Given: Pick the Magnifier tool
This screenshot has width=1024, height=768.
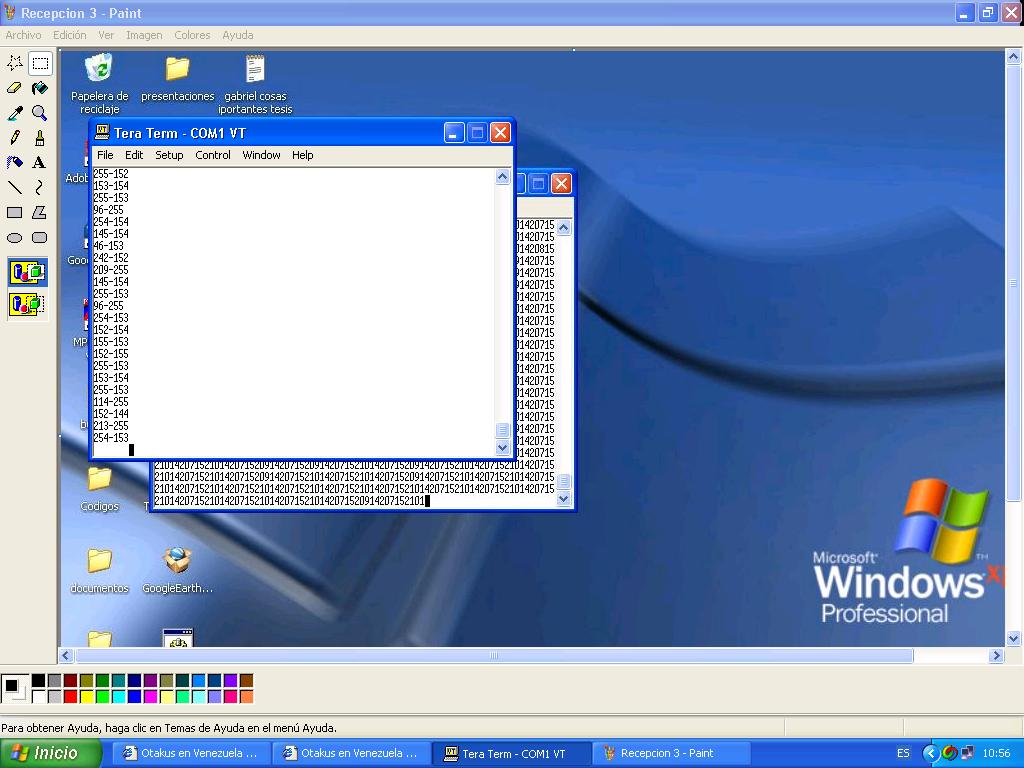Looking at the screenshot, I should tap(39, 113).
